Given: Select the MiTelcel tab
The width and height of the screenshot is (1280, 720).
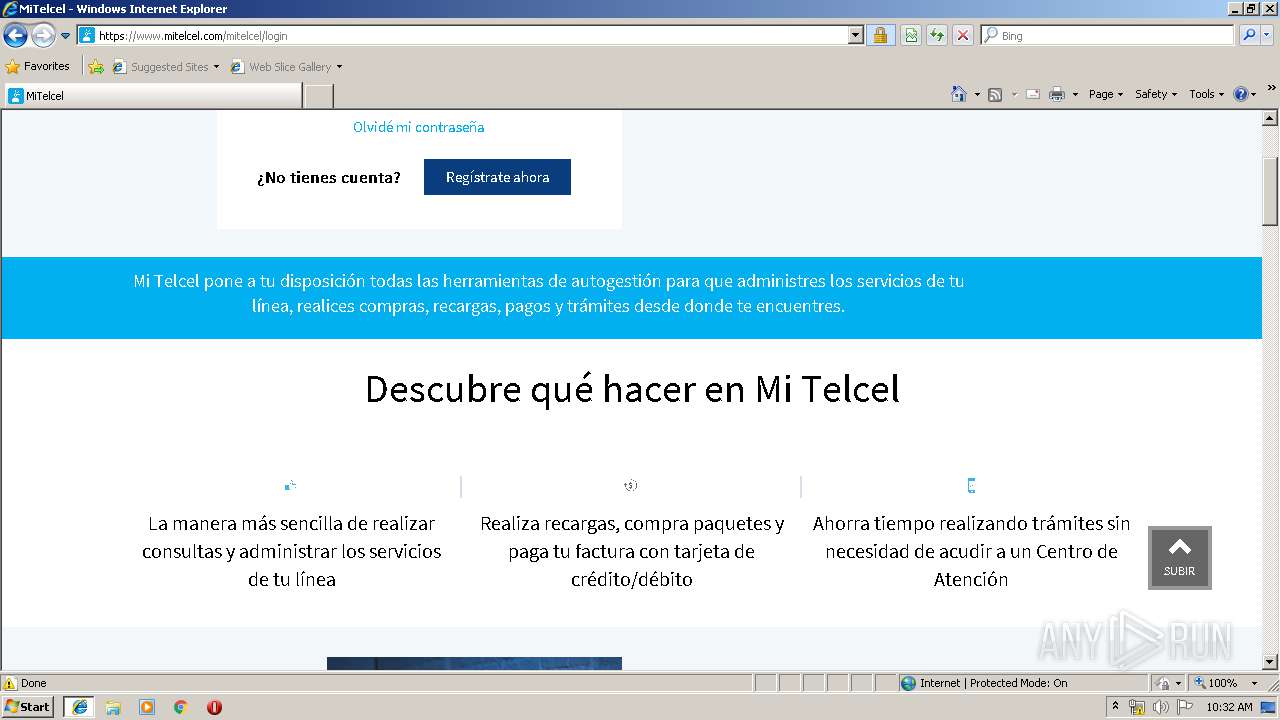Looking at the screenshot, I should tap(152, 95).
